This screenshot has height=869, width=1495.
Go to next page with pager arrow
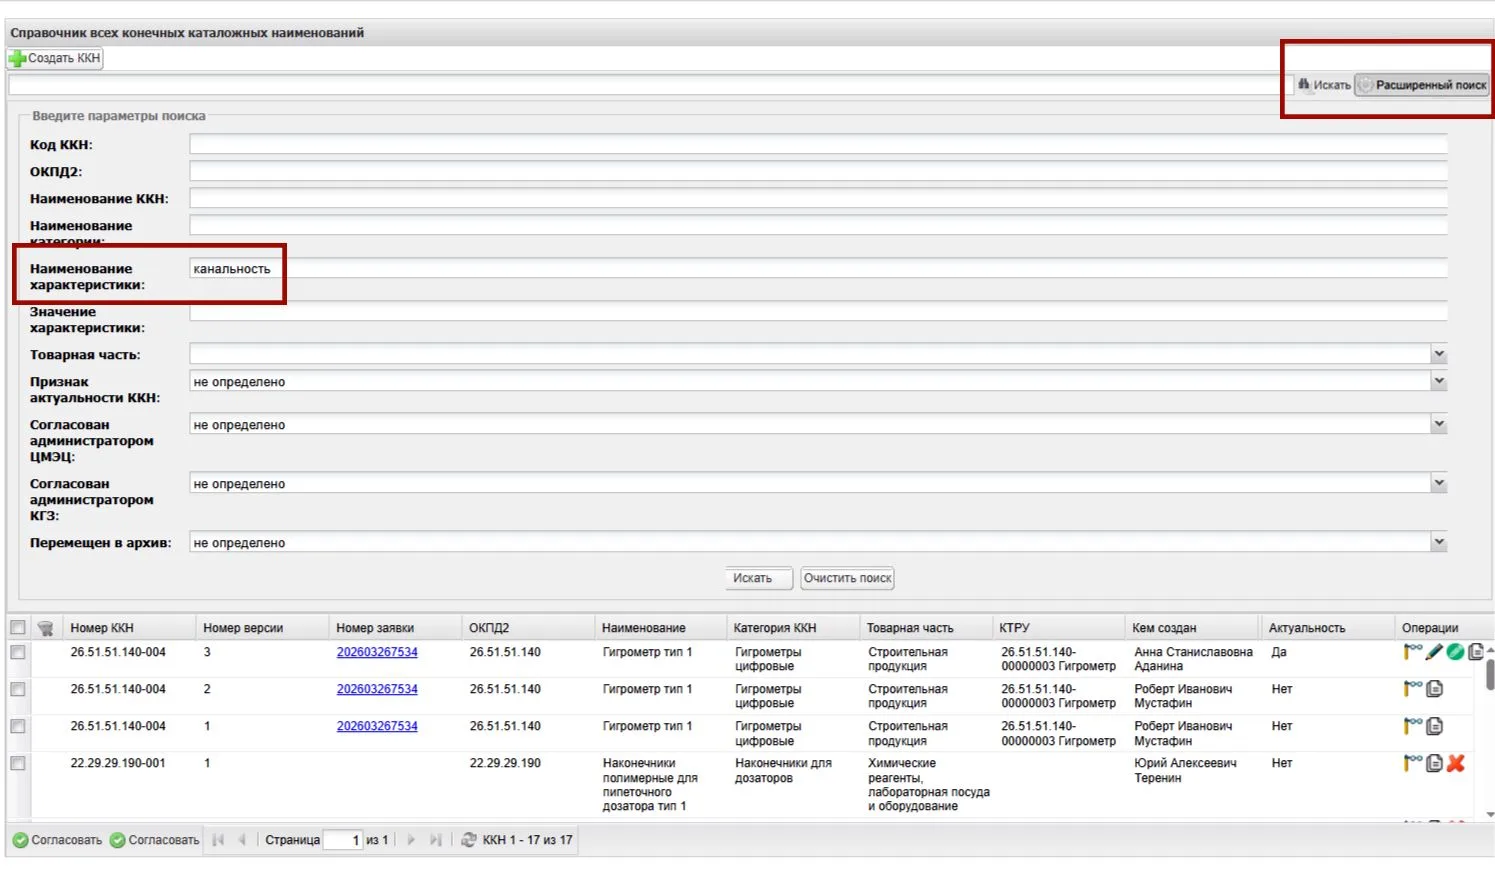[x=411, y=840]
